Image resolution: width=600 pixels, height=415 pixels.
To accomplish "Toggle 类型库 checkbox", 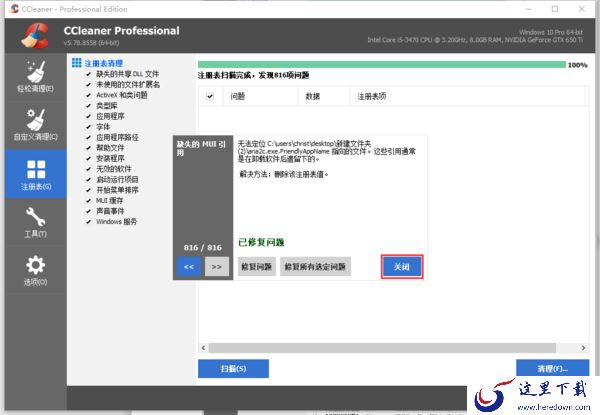I will [x=88, y=106].
